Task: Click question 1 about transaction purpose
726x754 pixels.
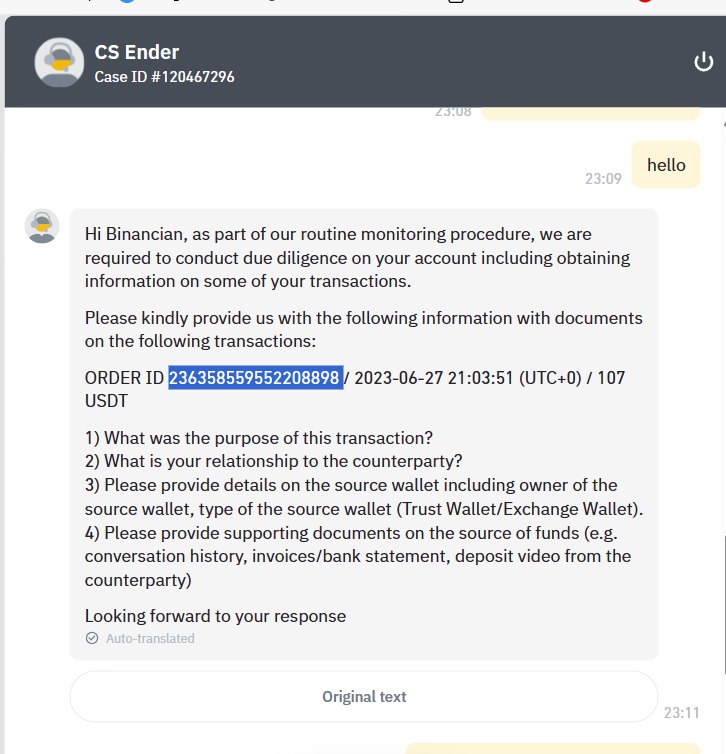Action: coord(259,438)
